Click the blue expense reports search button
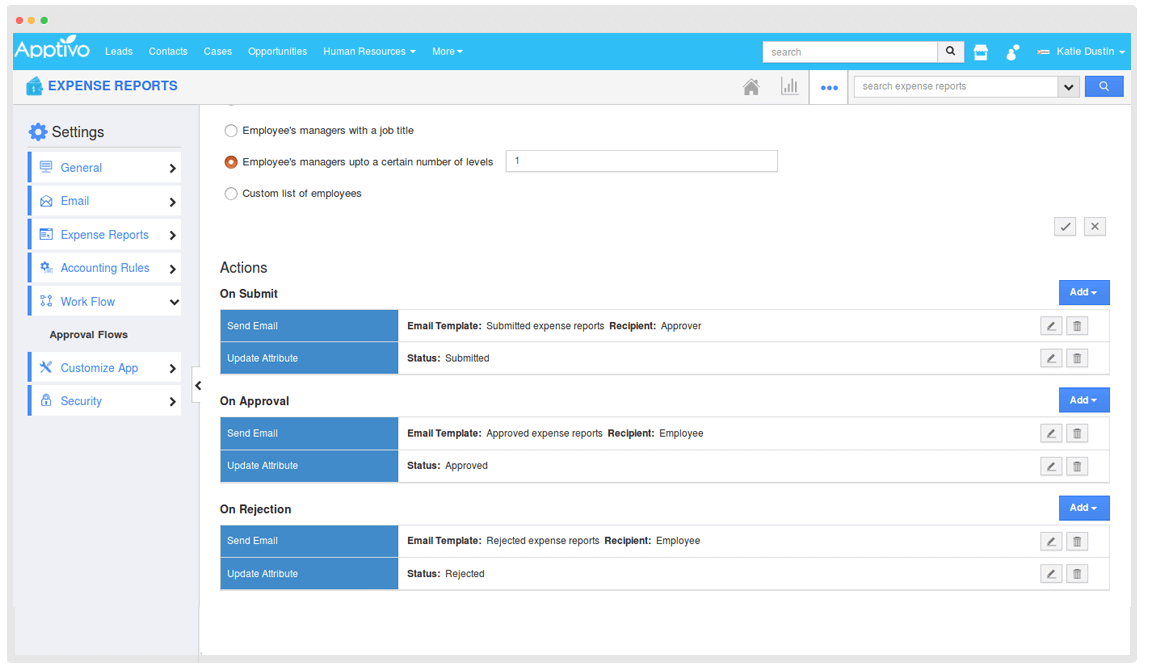The height and width of the screenshot is (670, 1150). [x=1104, y=87]
